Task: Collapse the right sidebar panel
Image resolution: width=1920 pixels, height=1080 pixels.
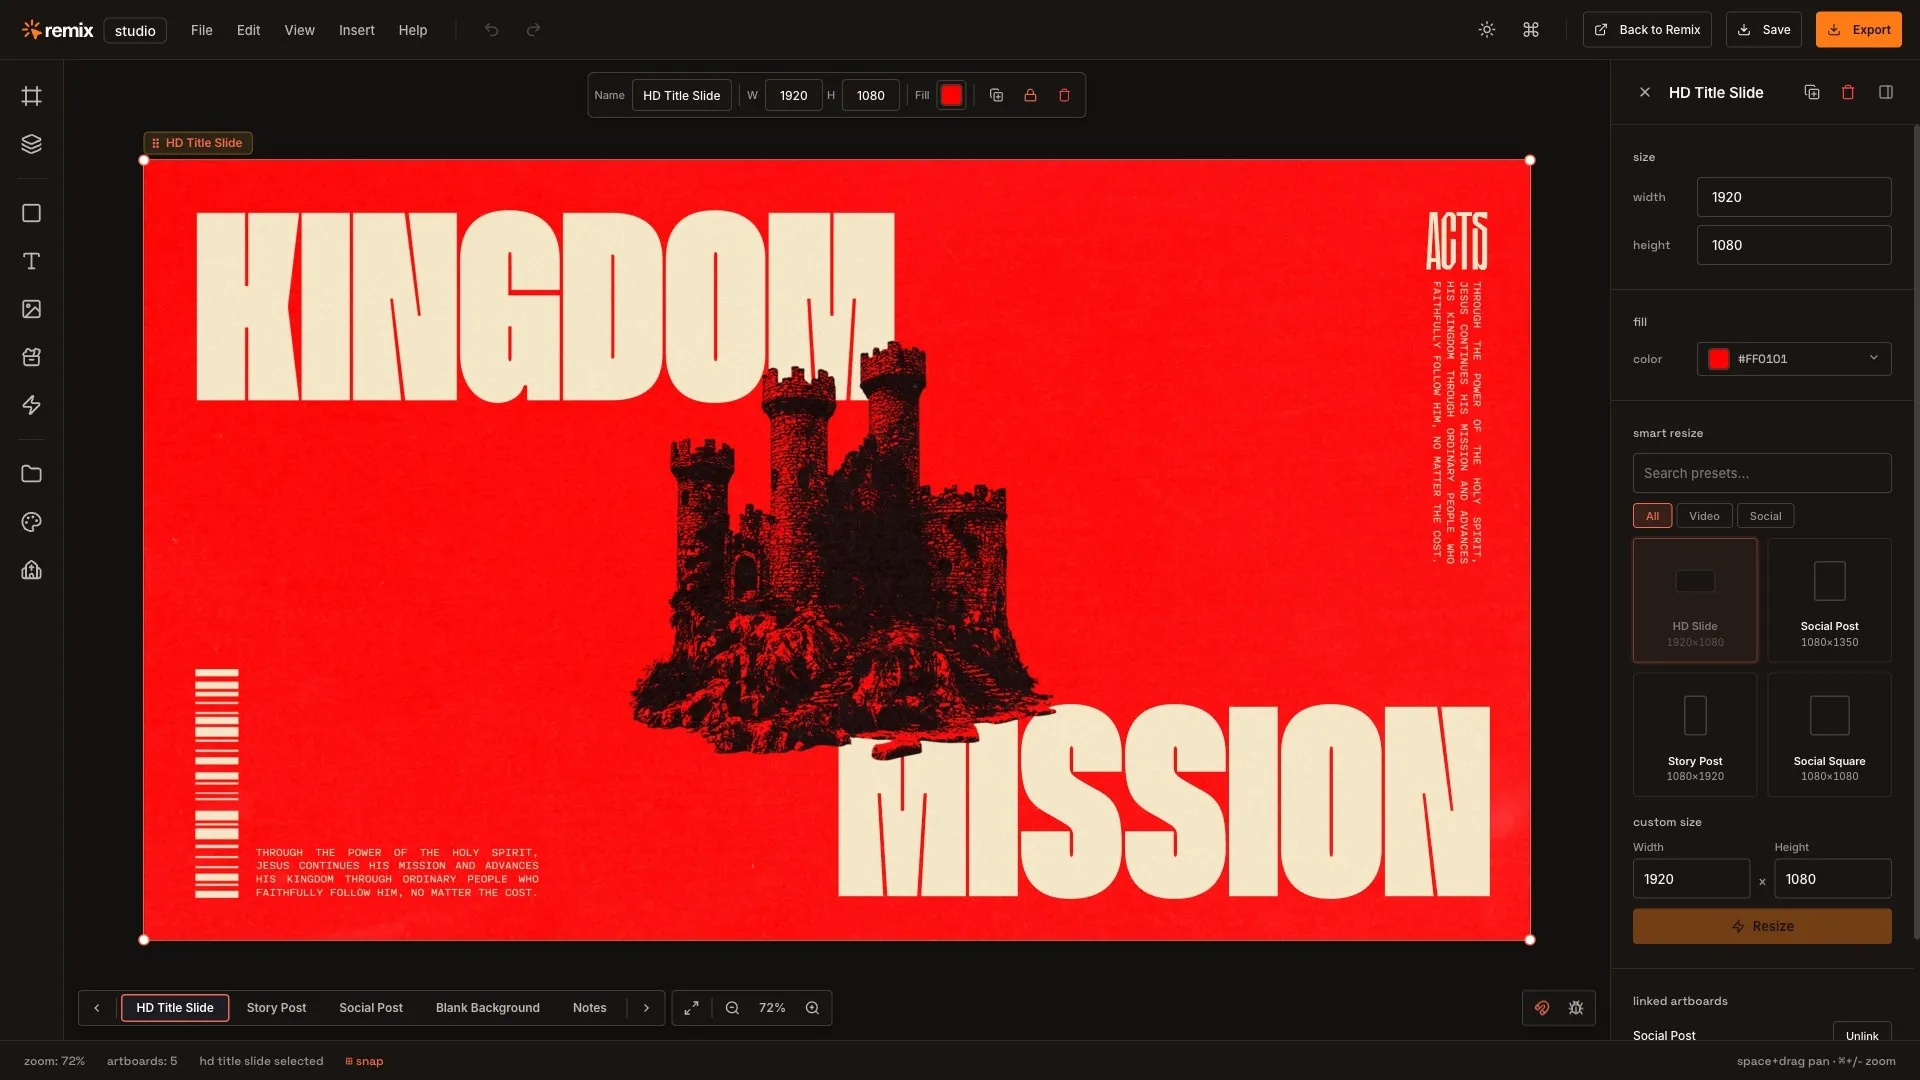Action: click(x=1886, y=92)
